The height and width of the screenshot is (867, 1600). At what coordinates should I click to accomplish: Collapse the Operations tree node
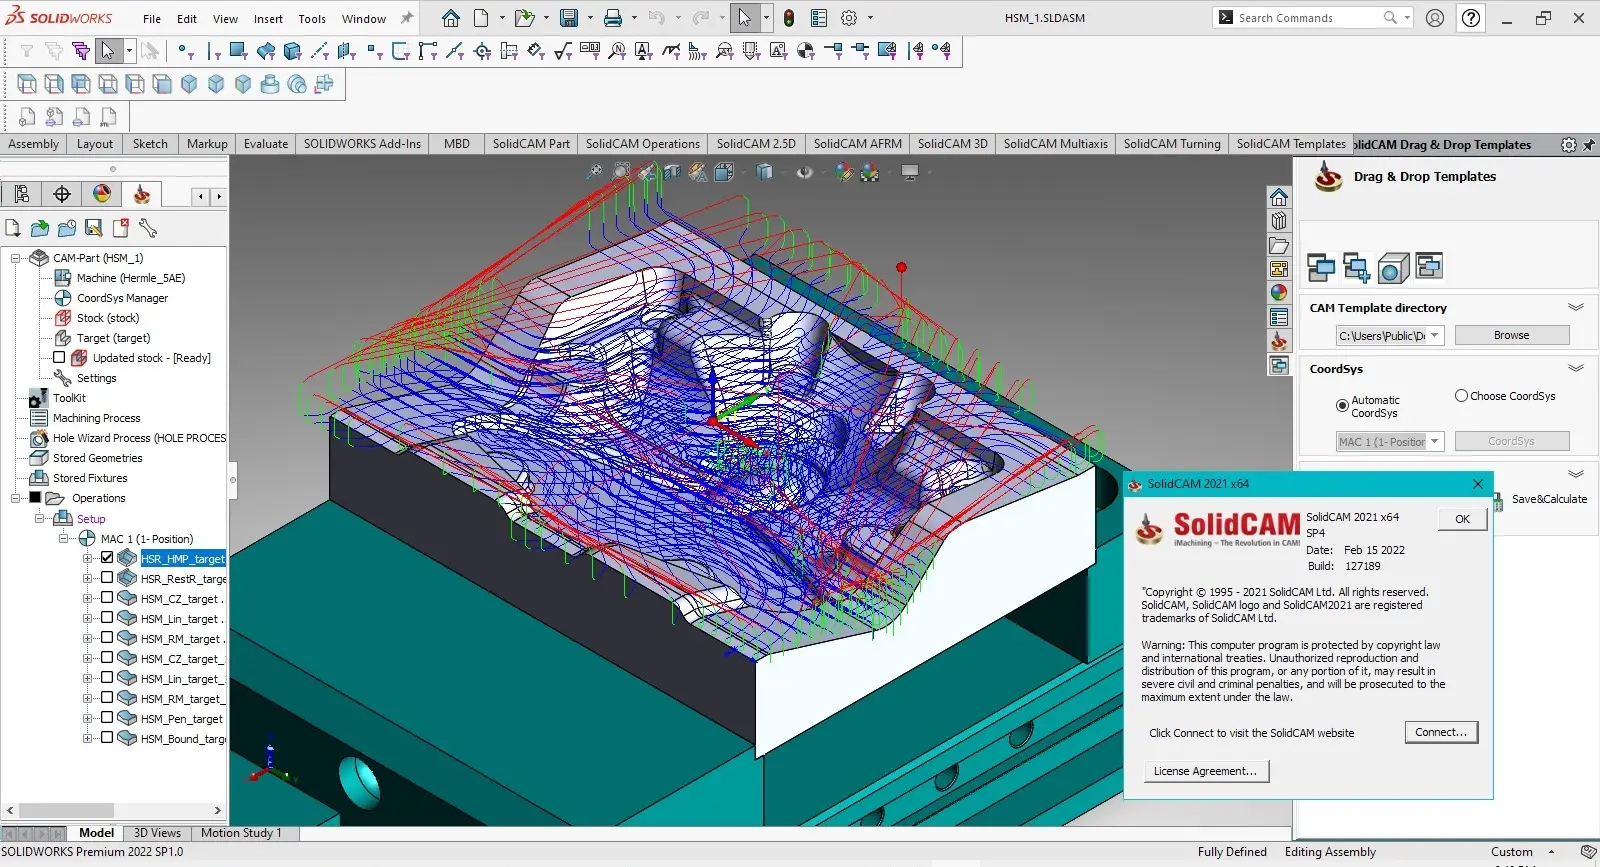16,498
